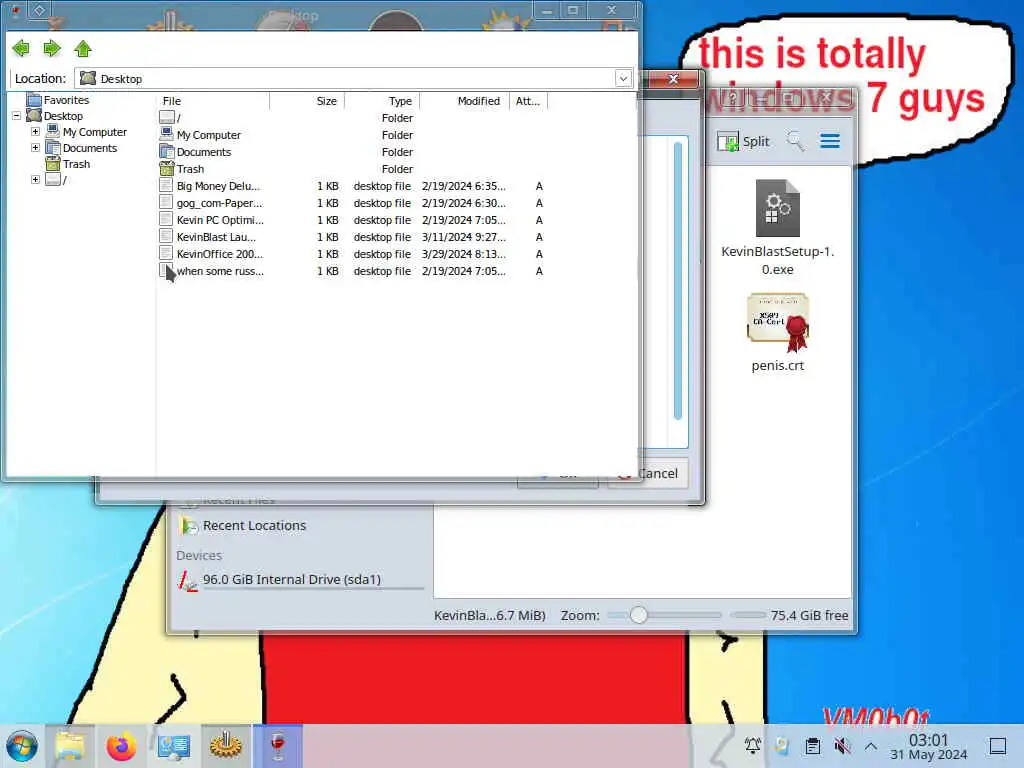Collapse the Desktop tree node
The height and width of the screenshot is (768, 1024).
point(16,116)
